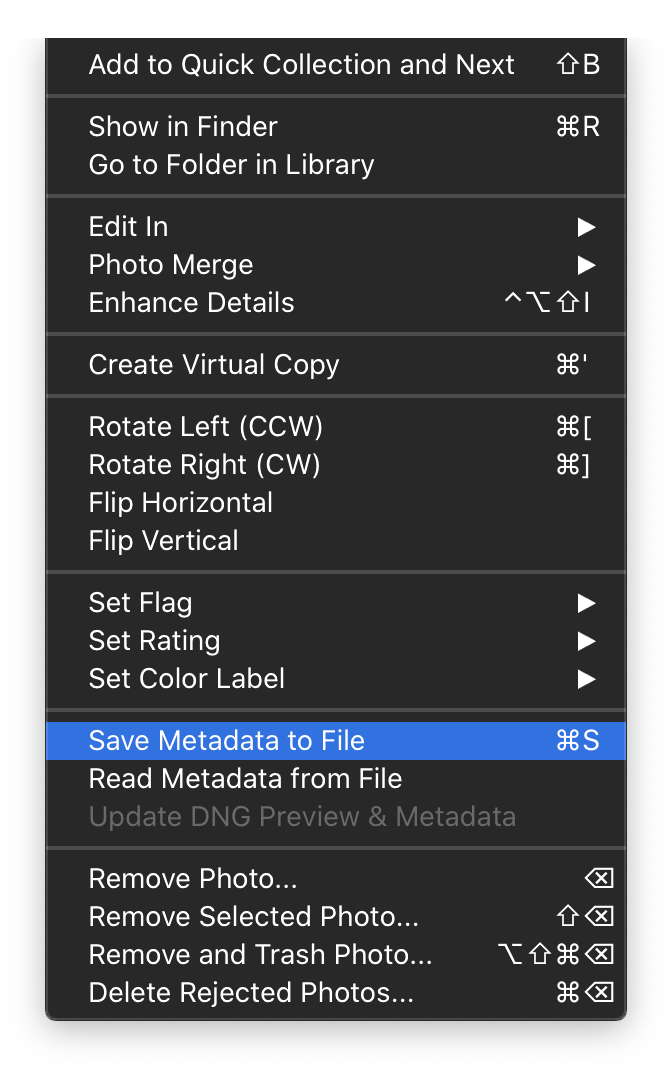Expand the Set Color Label submenu arrow

(x=586, y=679)
